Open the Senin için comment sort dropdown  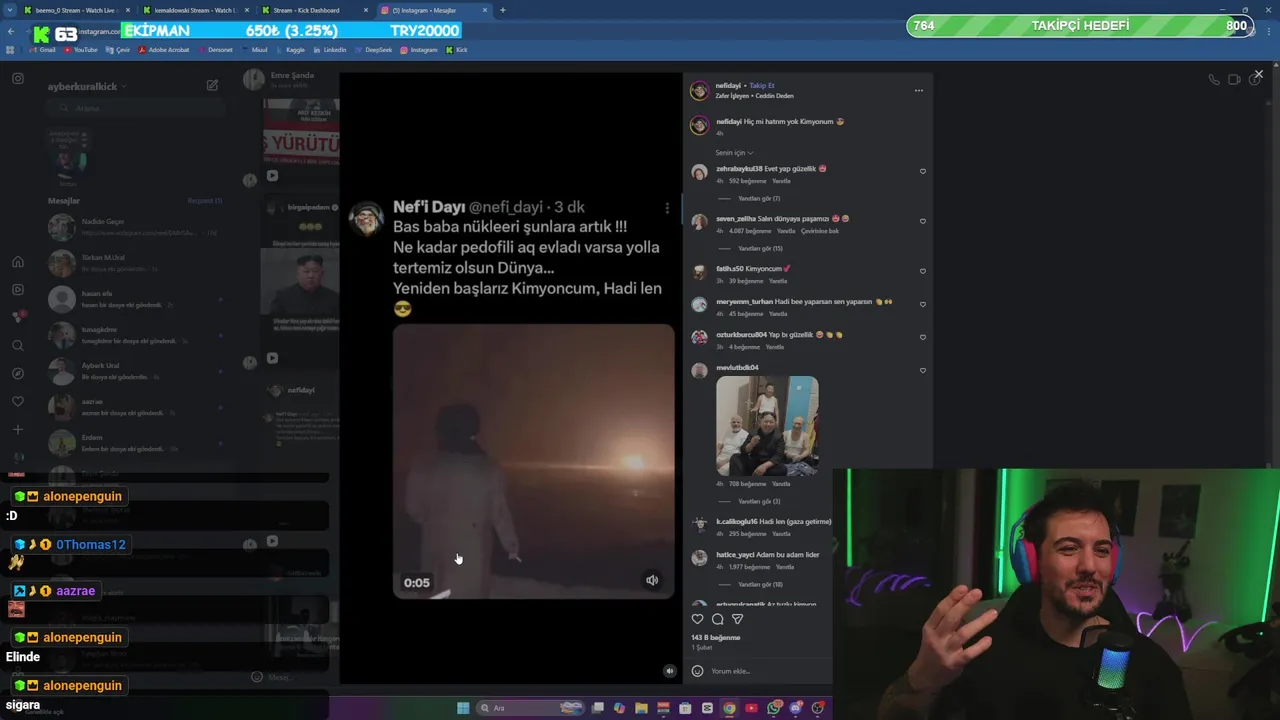pyautogui.click(x=734, y=153)
